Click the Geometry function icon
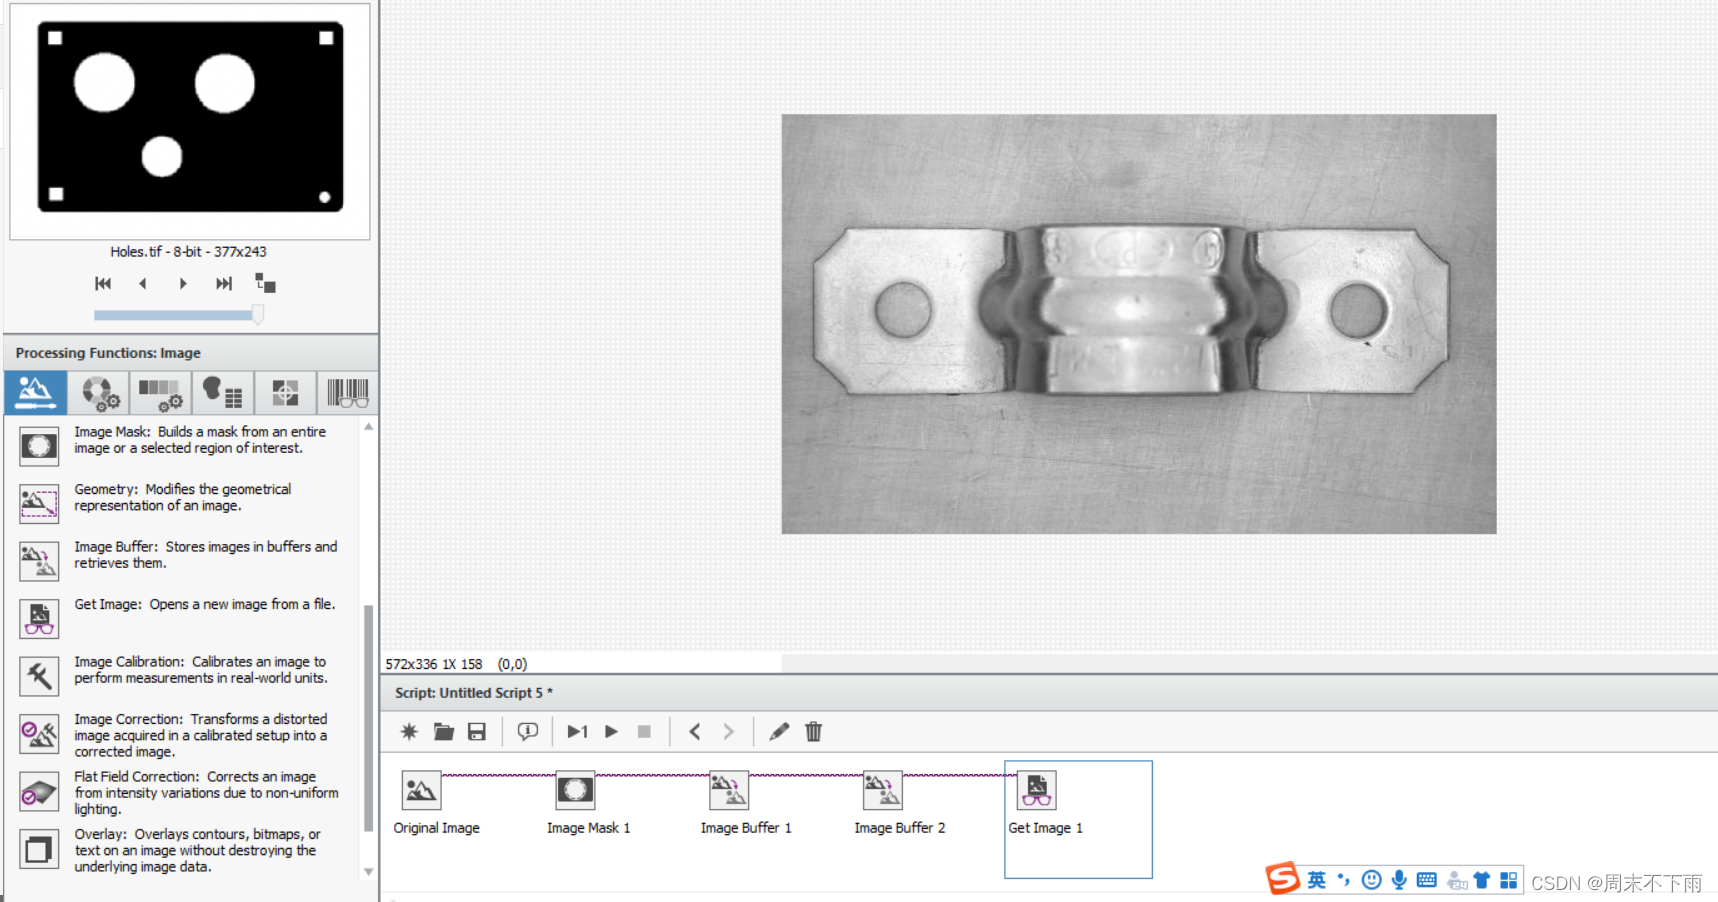Viewport: 1718px width, 902px height. [x=39, y=503]
